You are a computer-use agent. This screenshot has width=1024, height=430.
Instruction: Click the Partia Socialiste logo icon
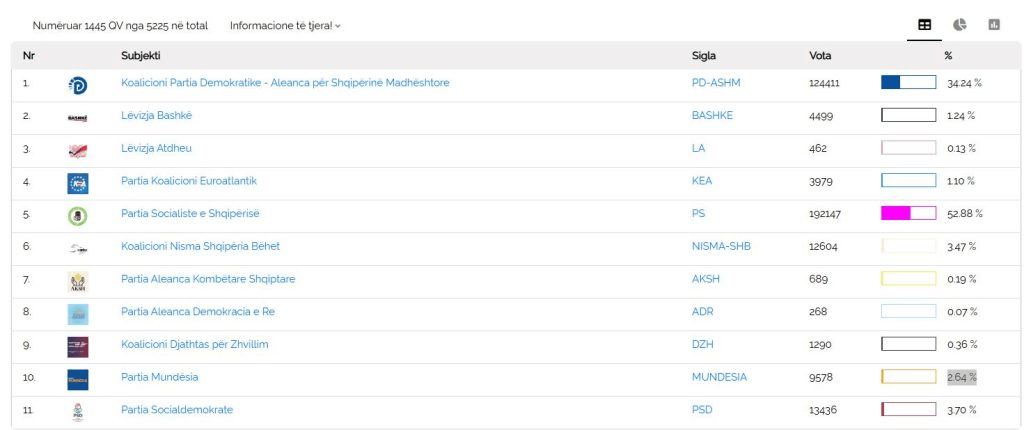(77, 215)
